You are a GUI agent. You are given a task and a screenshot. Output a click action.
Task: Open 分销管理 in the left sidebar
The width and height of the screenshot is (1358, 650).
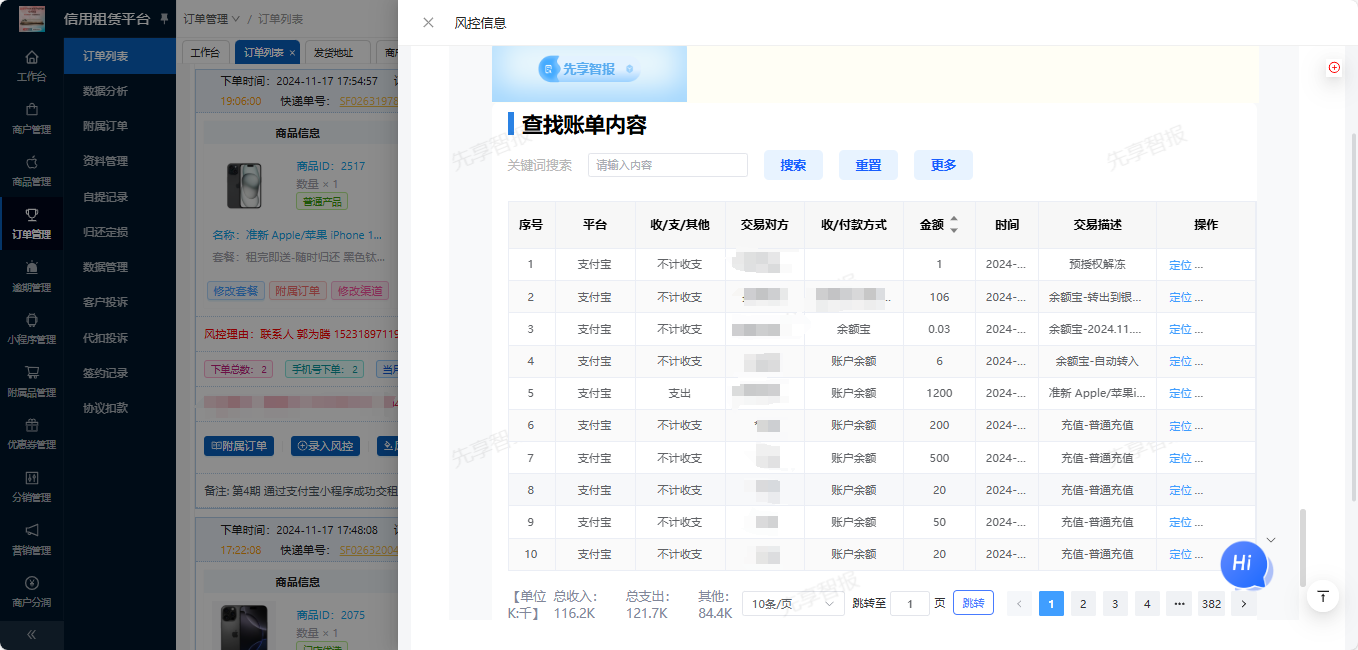point(32,486)
